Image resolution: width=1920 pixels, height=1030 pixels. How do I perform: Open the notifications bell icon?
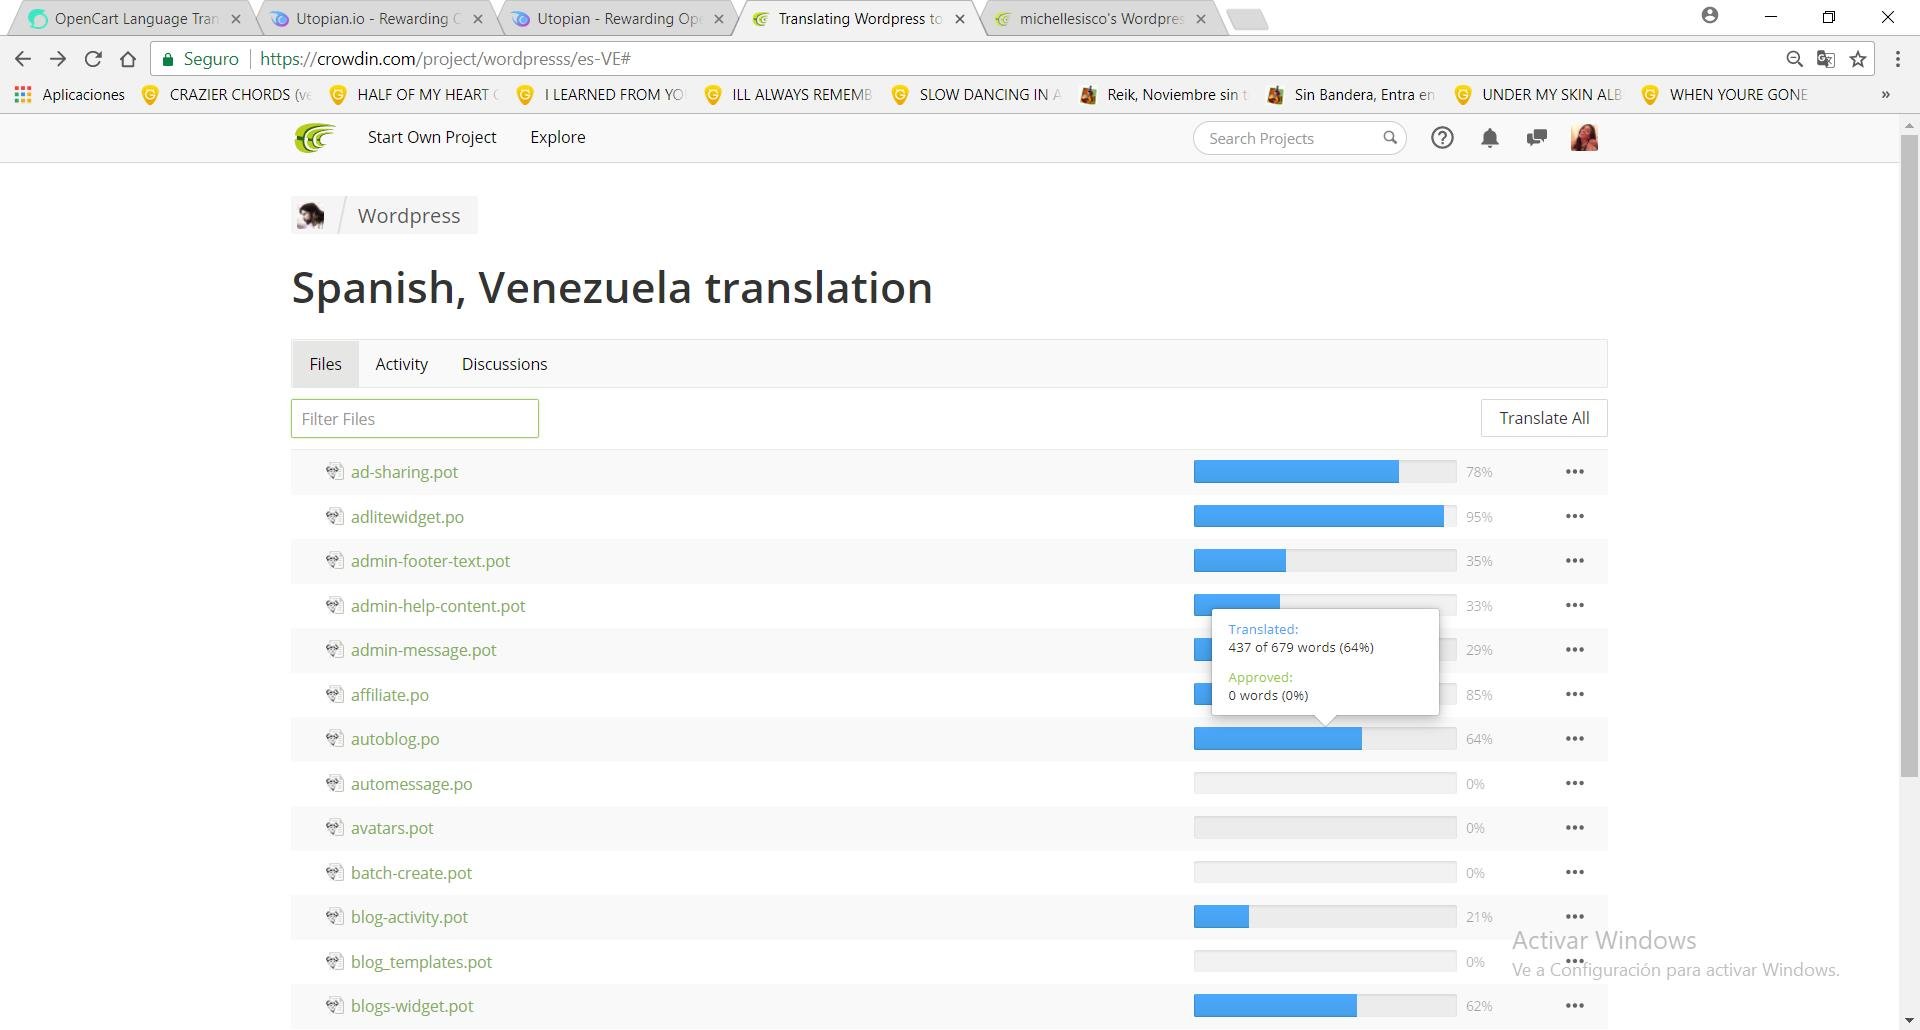tap(1489, 138)
